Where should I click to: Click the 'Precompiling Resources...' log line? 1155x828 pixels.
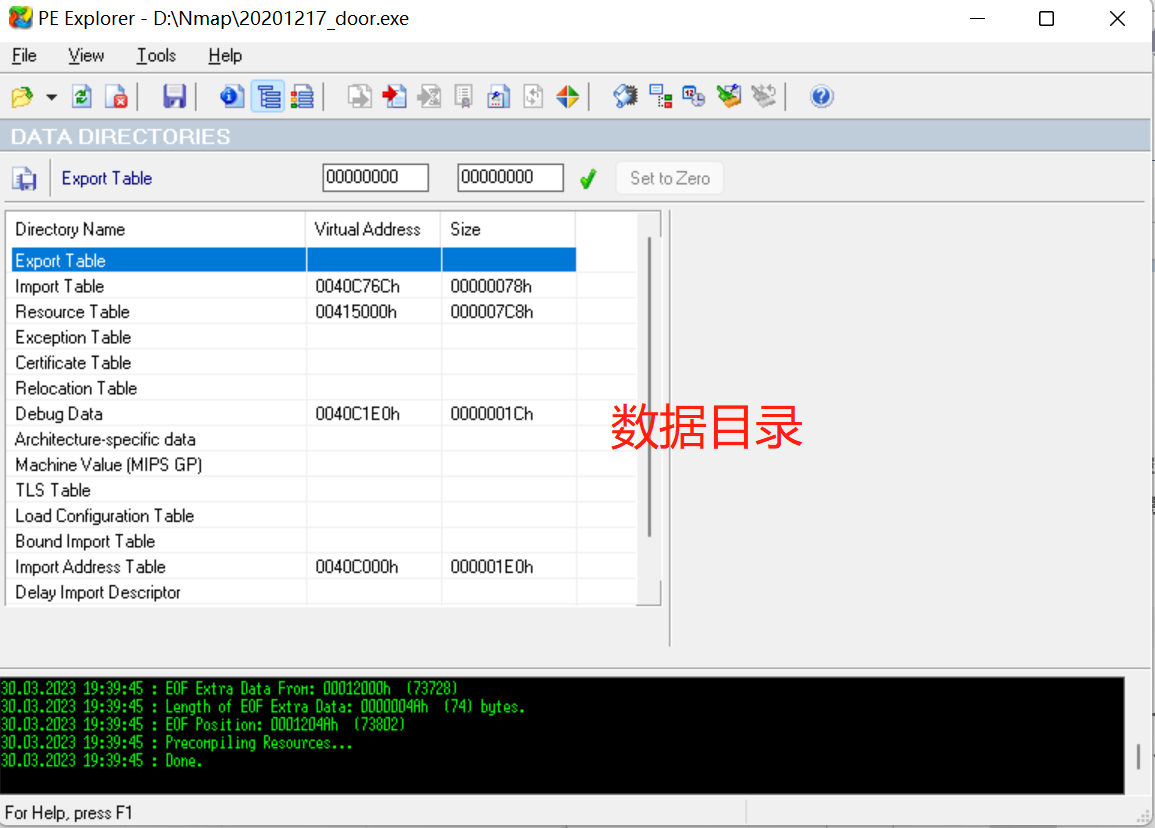click(x=177, y=743)
